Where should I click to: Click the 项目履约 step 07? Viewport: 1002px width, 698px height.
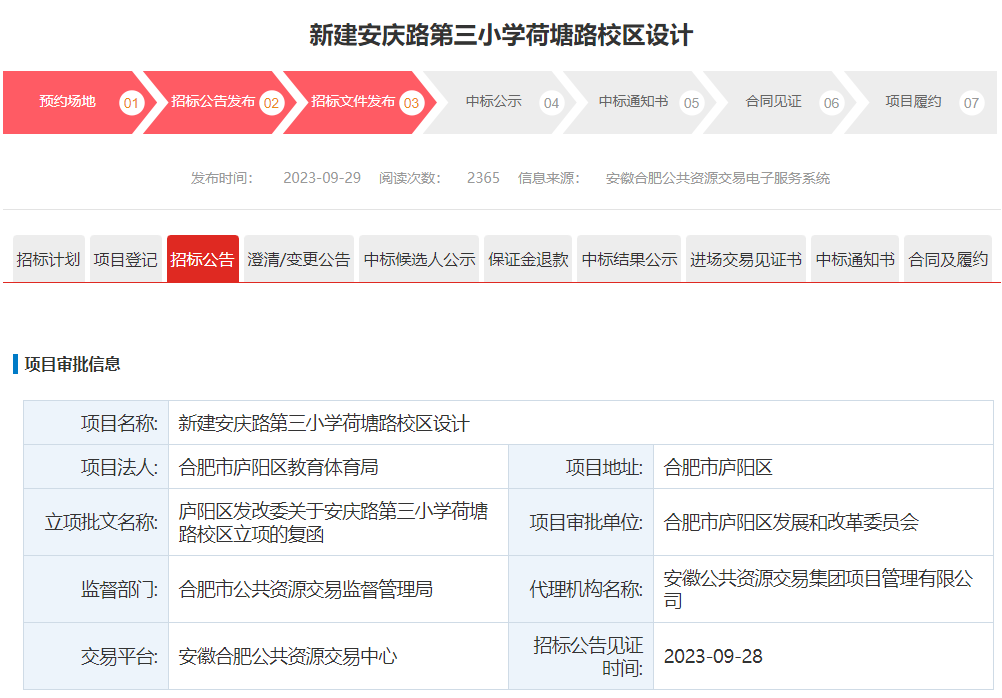(921, 102)
